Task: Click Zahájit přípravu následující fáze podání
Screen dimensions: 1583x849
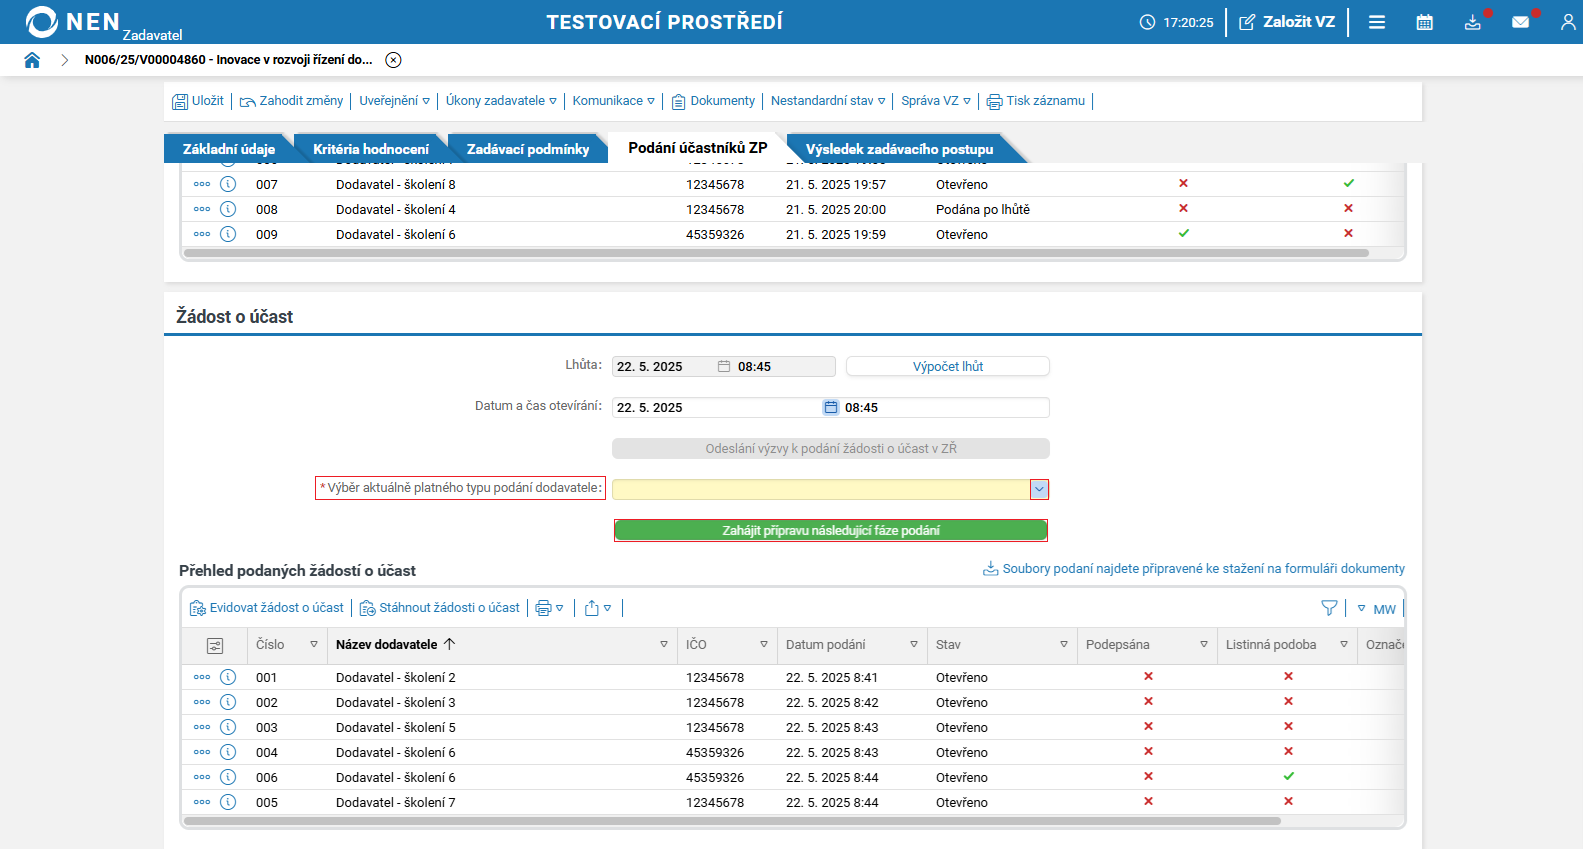Action: tap(831, 531)
